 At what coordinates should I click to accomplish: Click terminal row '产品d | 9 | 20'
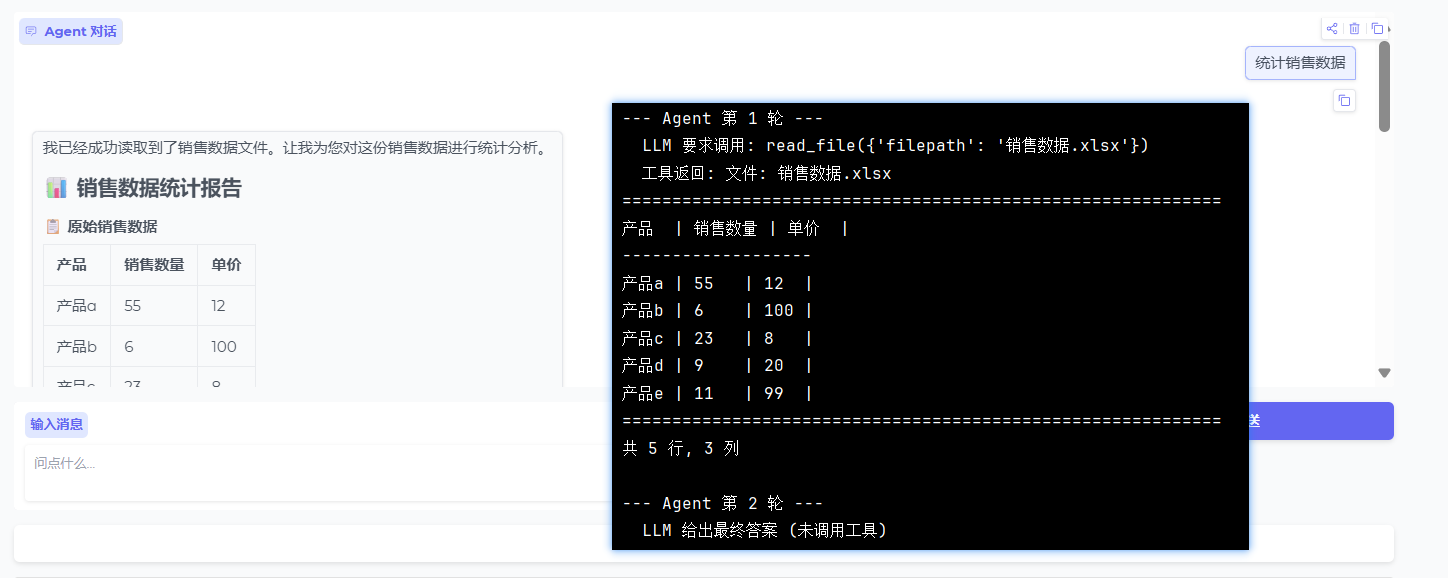point(717,366)
